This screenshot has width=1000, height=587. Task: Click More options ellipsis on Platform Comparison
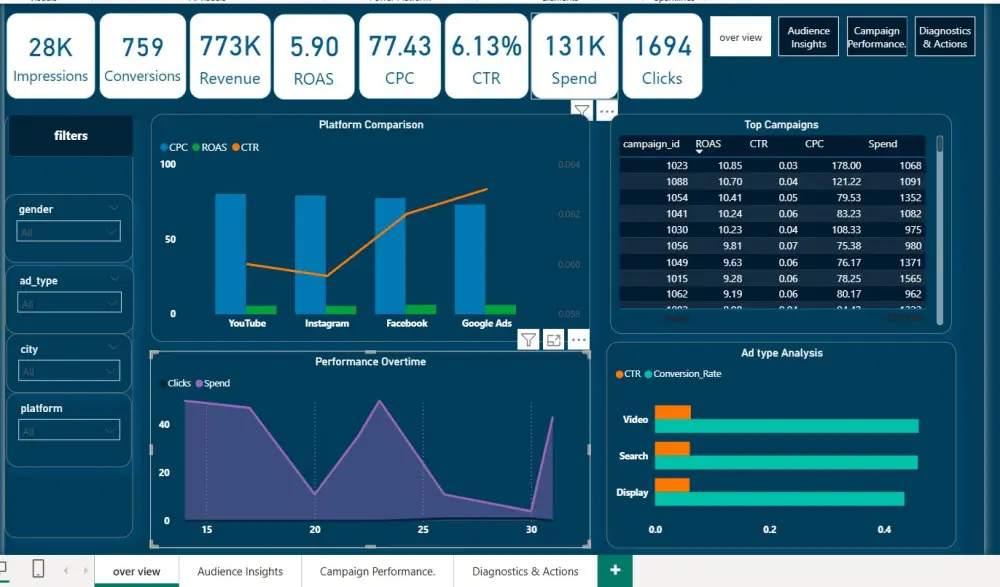point(606,111)
